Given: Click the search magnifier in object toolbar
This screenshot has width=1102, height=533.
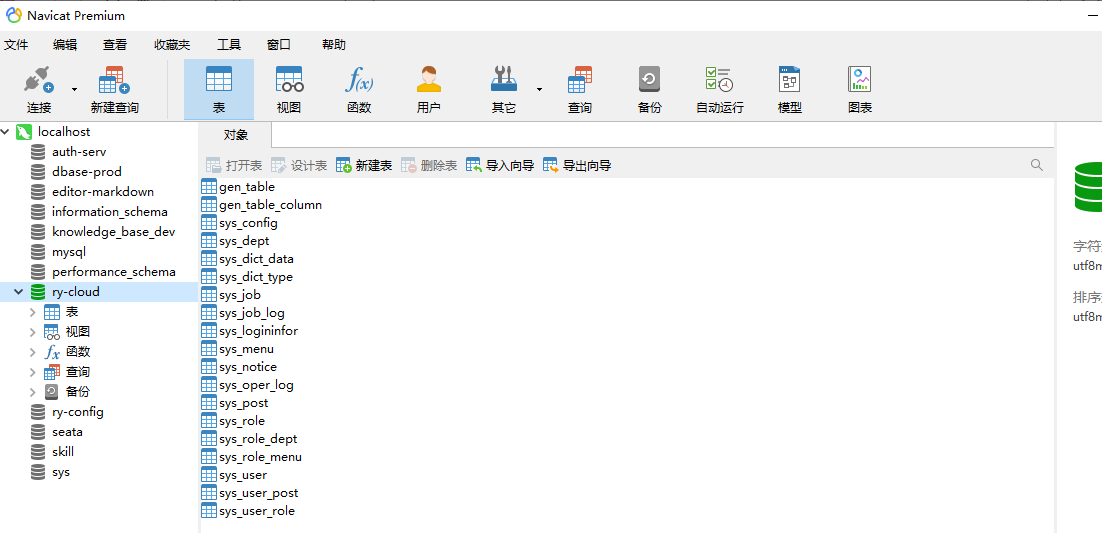Looking at the screenshot, I should [1037, 165].
